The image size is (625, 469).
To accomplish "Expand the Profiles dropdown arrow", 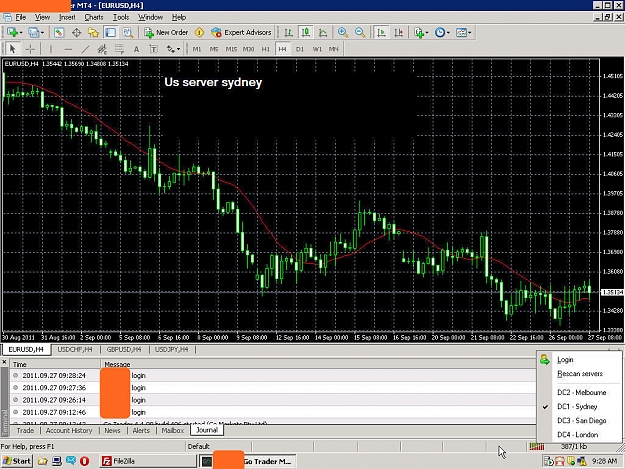I will pos(42,33).
